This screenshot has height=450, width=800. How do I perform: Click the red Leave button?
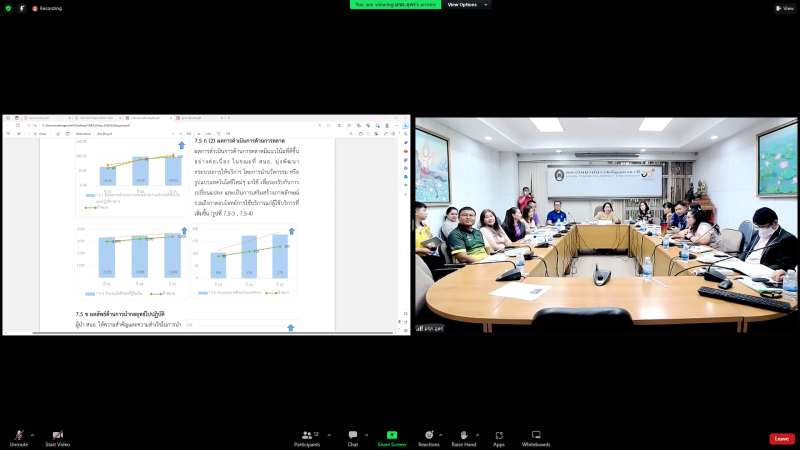click(781, 438)
